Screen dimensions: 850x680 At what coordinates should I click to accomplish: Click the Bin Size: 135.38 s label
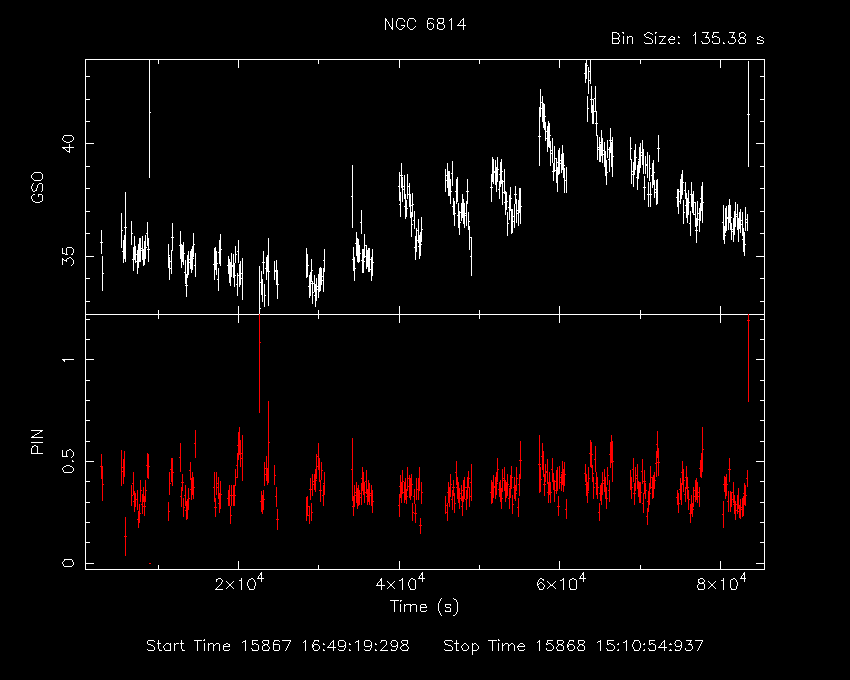coord(687,39)
